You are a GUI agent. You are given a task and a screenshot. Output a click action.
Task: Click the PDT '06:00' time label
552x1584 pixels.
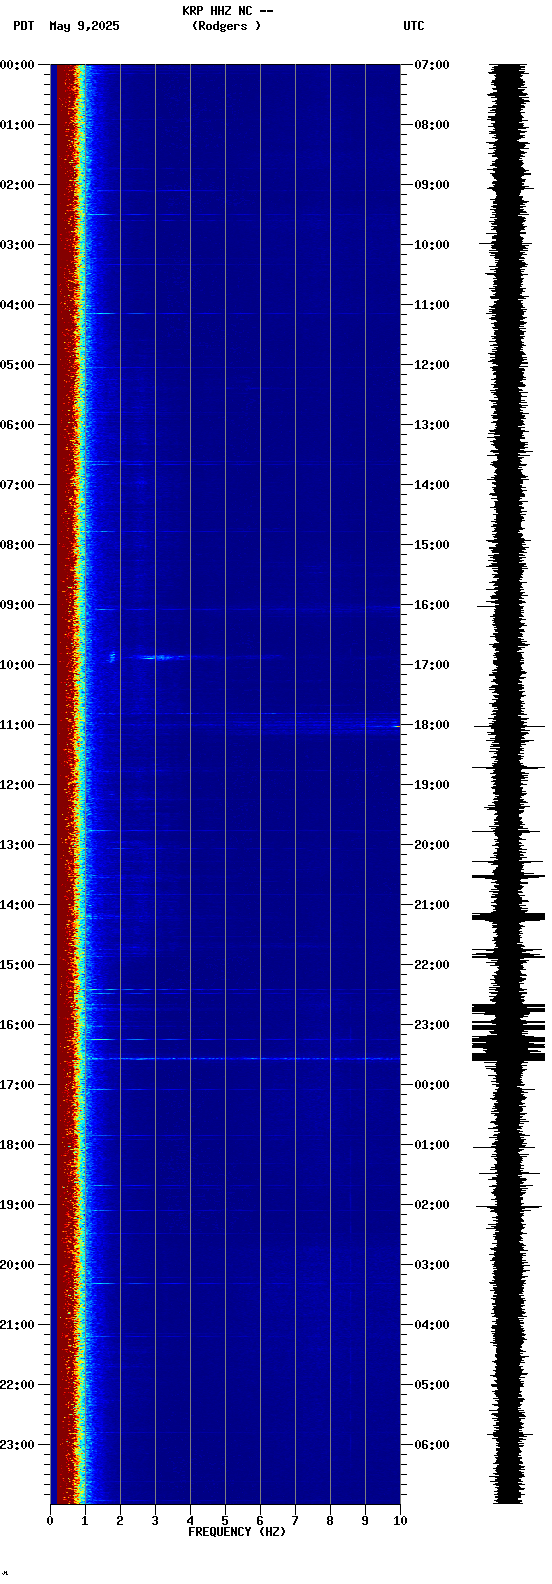tap(18, 425)
